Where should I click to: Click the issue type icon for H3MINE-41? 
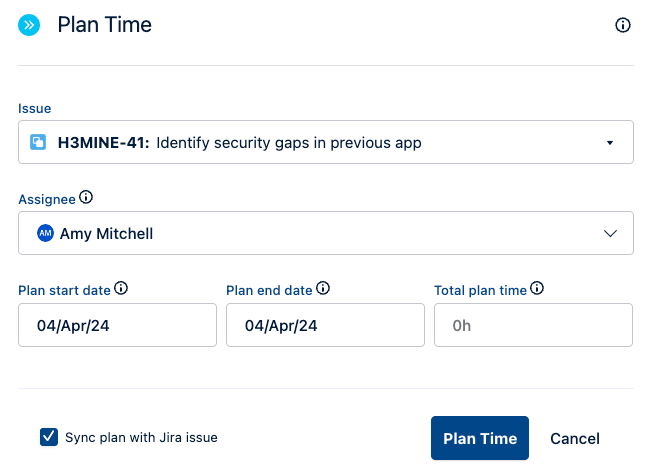pyautogui.click(x=38, y=142)
